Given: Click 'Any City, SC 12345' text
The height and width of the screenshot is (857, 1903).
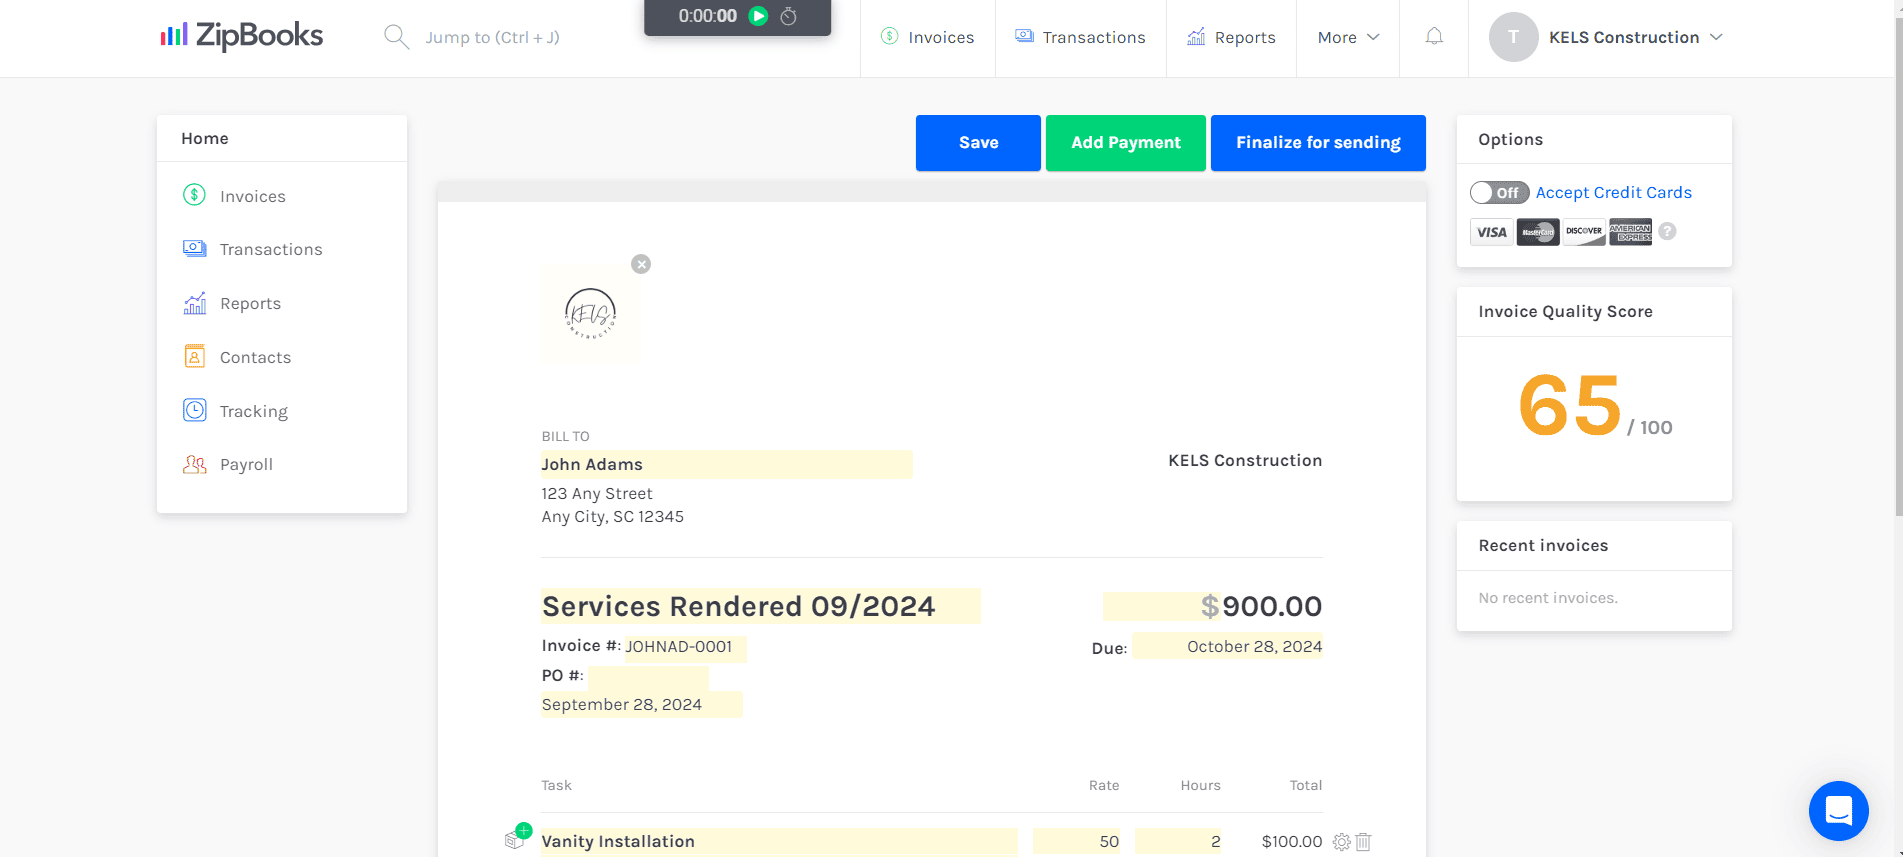Looking at the screenshot, I should tap(613, 517).
